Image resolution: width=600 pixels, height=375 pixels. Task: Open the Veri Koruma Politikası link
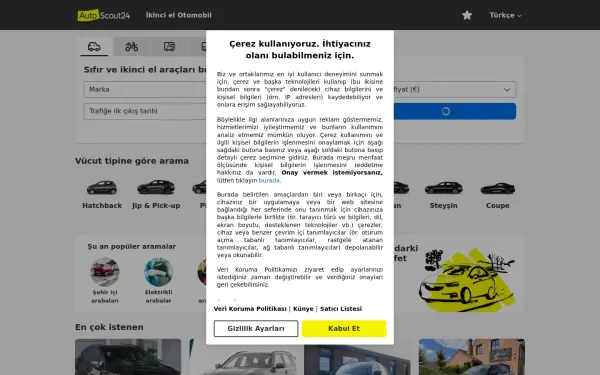[x=250, y=309]
